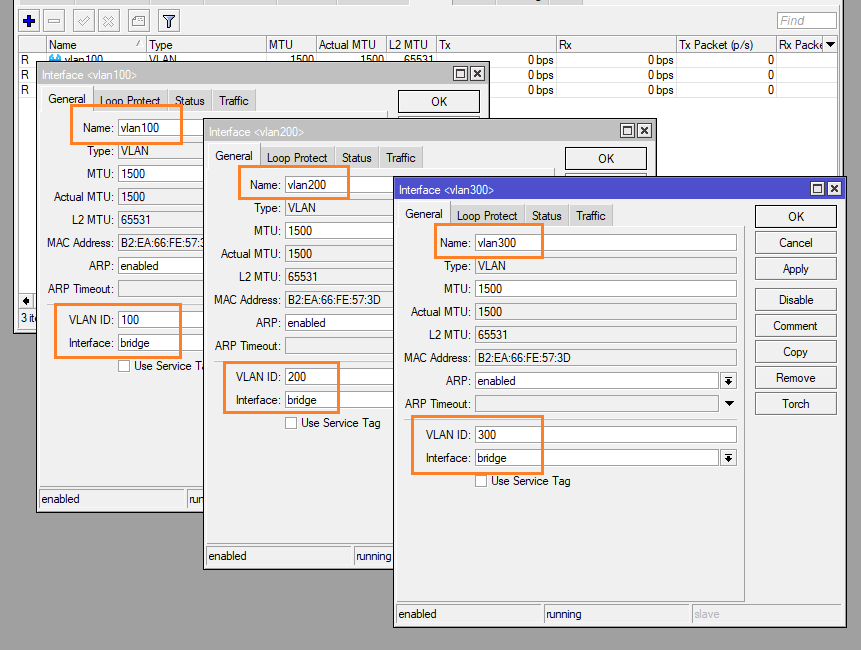Click the Comment note toolbar icon
The height and width of the screenshot is (650, 861).
coord(138,20)
